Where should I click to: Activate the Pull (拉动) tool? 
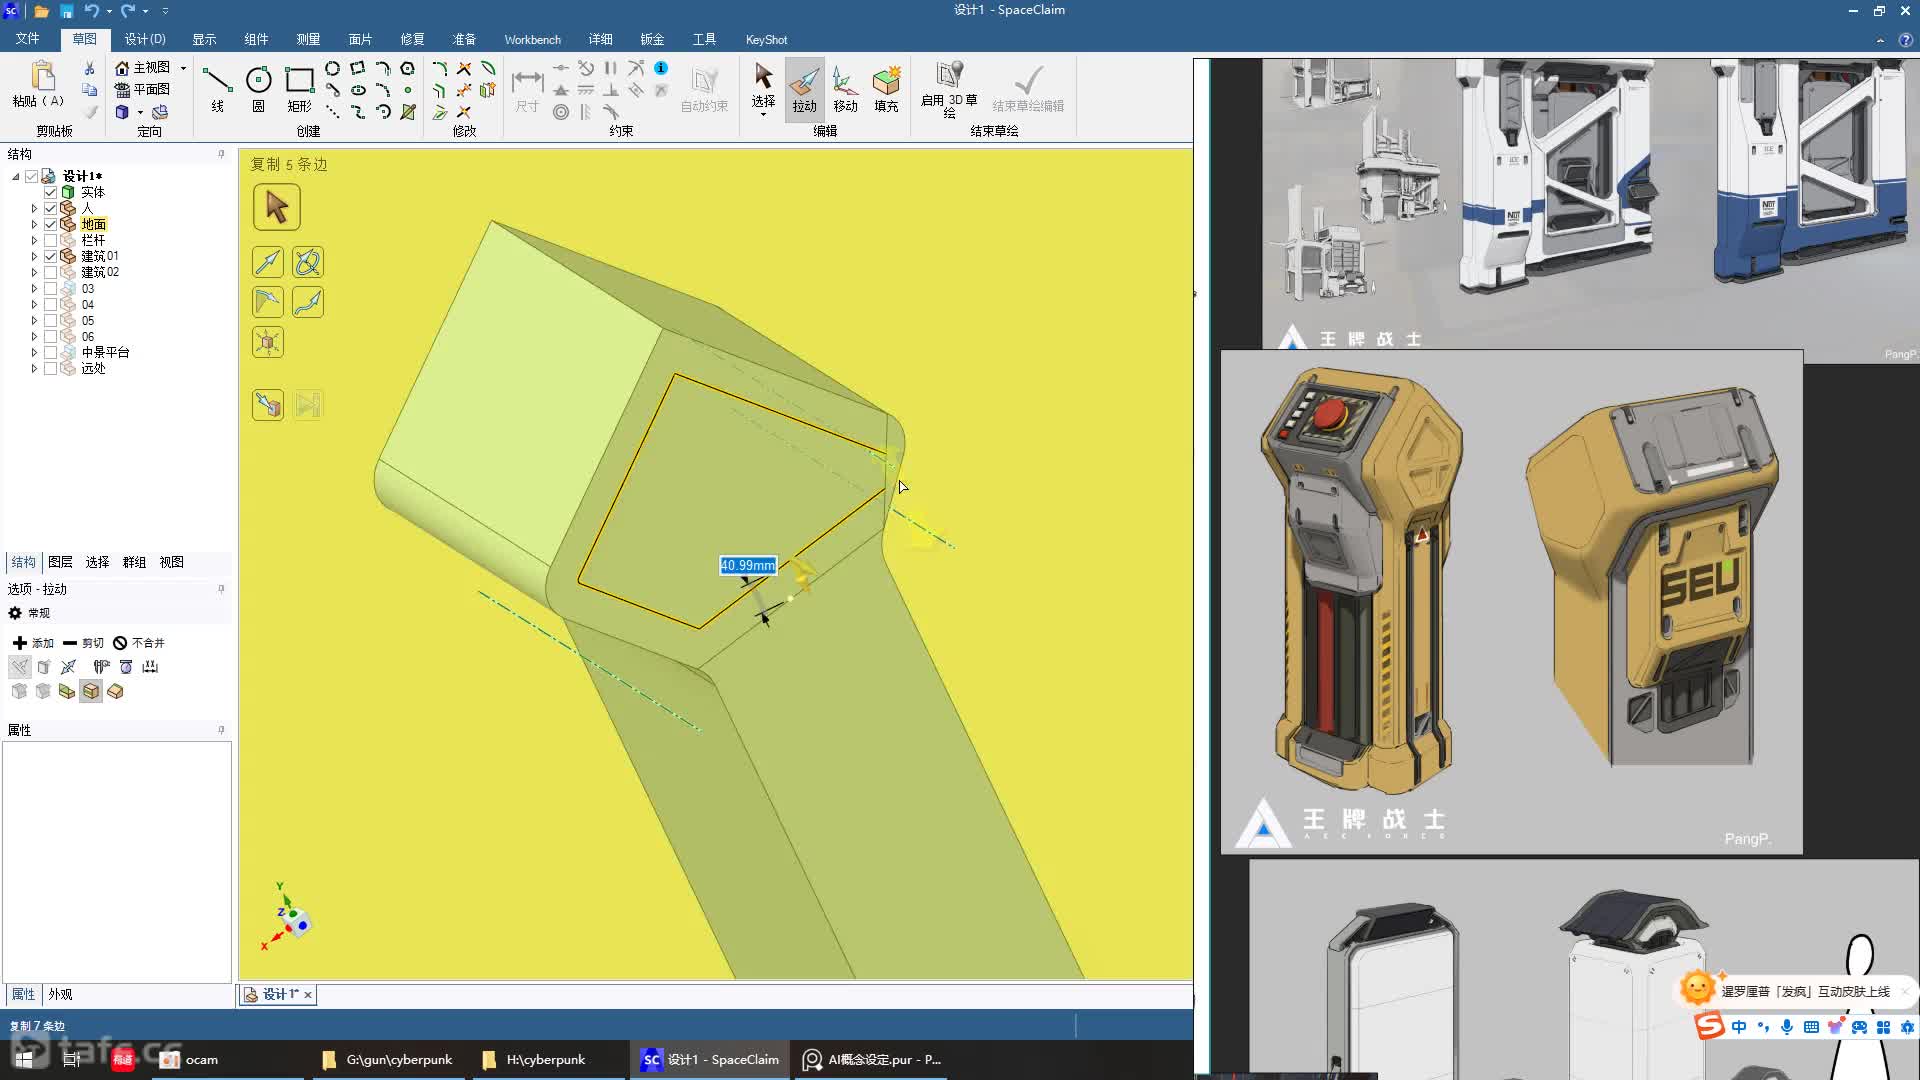804,88
